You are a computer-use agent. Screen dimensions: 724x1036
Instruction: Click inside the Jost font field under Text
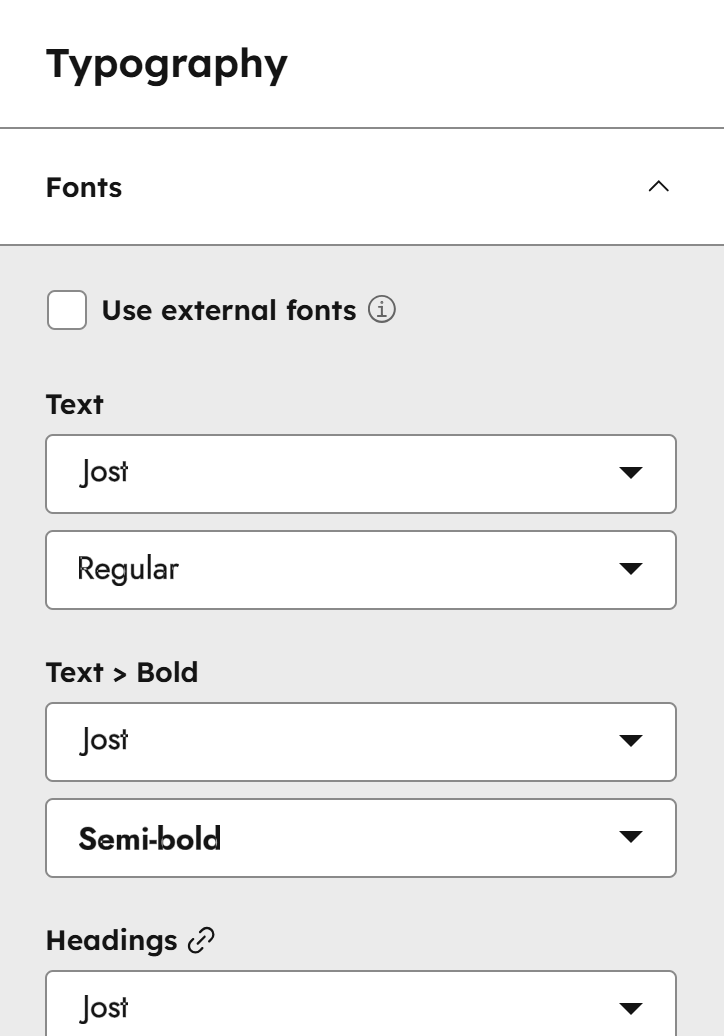click(x=300, y=474)
